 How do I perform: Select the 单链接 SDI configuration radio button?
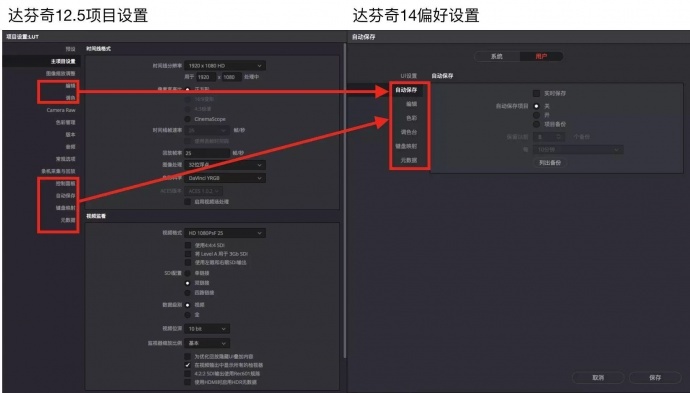pos(188,273)
